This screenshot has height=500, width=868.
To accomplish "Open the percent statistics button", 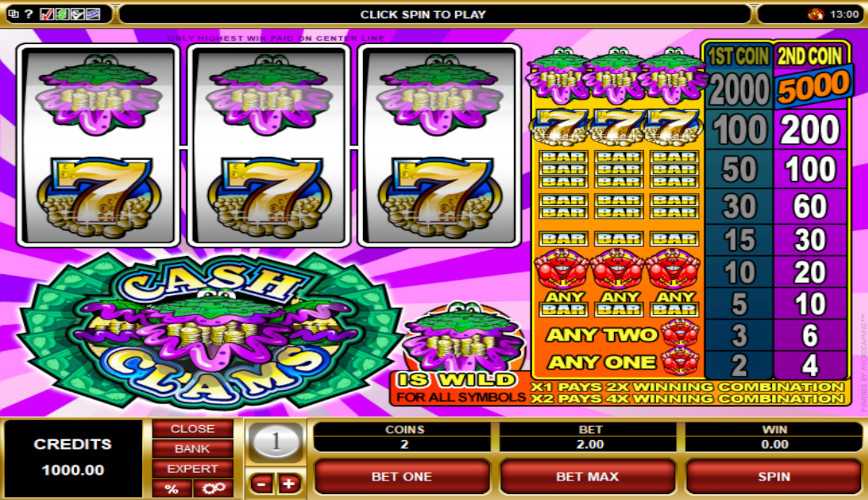I will pyautogui.click(x=172, y=488).
